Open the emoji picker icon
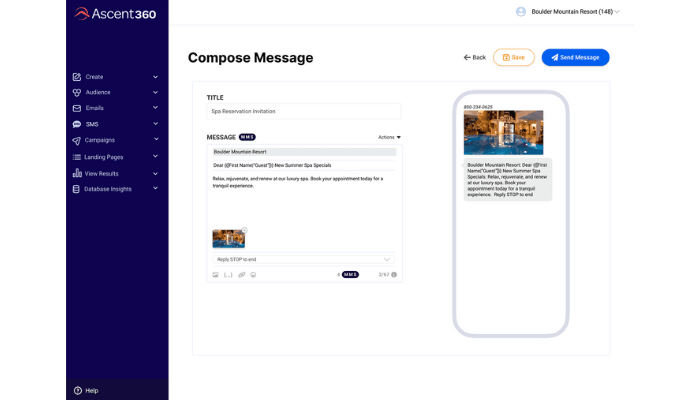Viewport: 700px width, 400px height. 253,274
